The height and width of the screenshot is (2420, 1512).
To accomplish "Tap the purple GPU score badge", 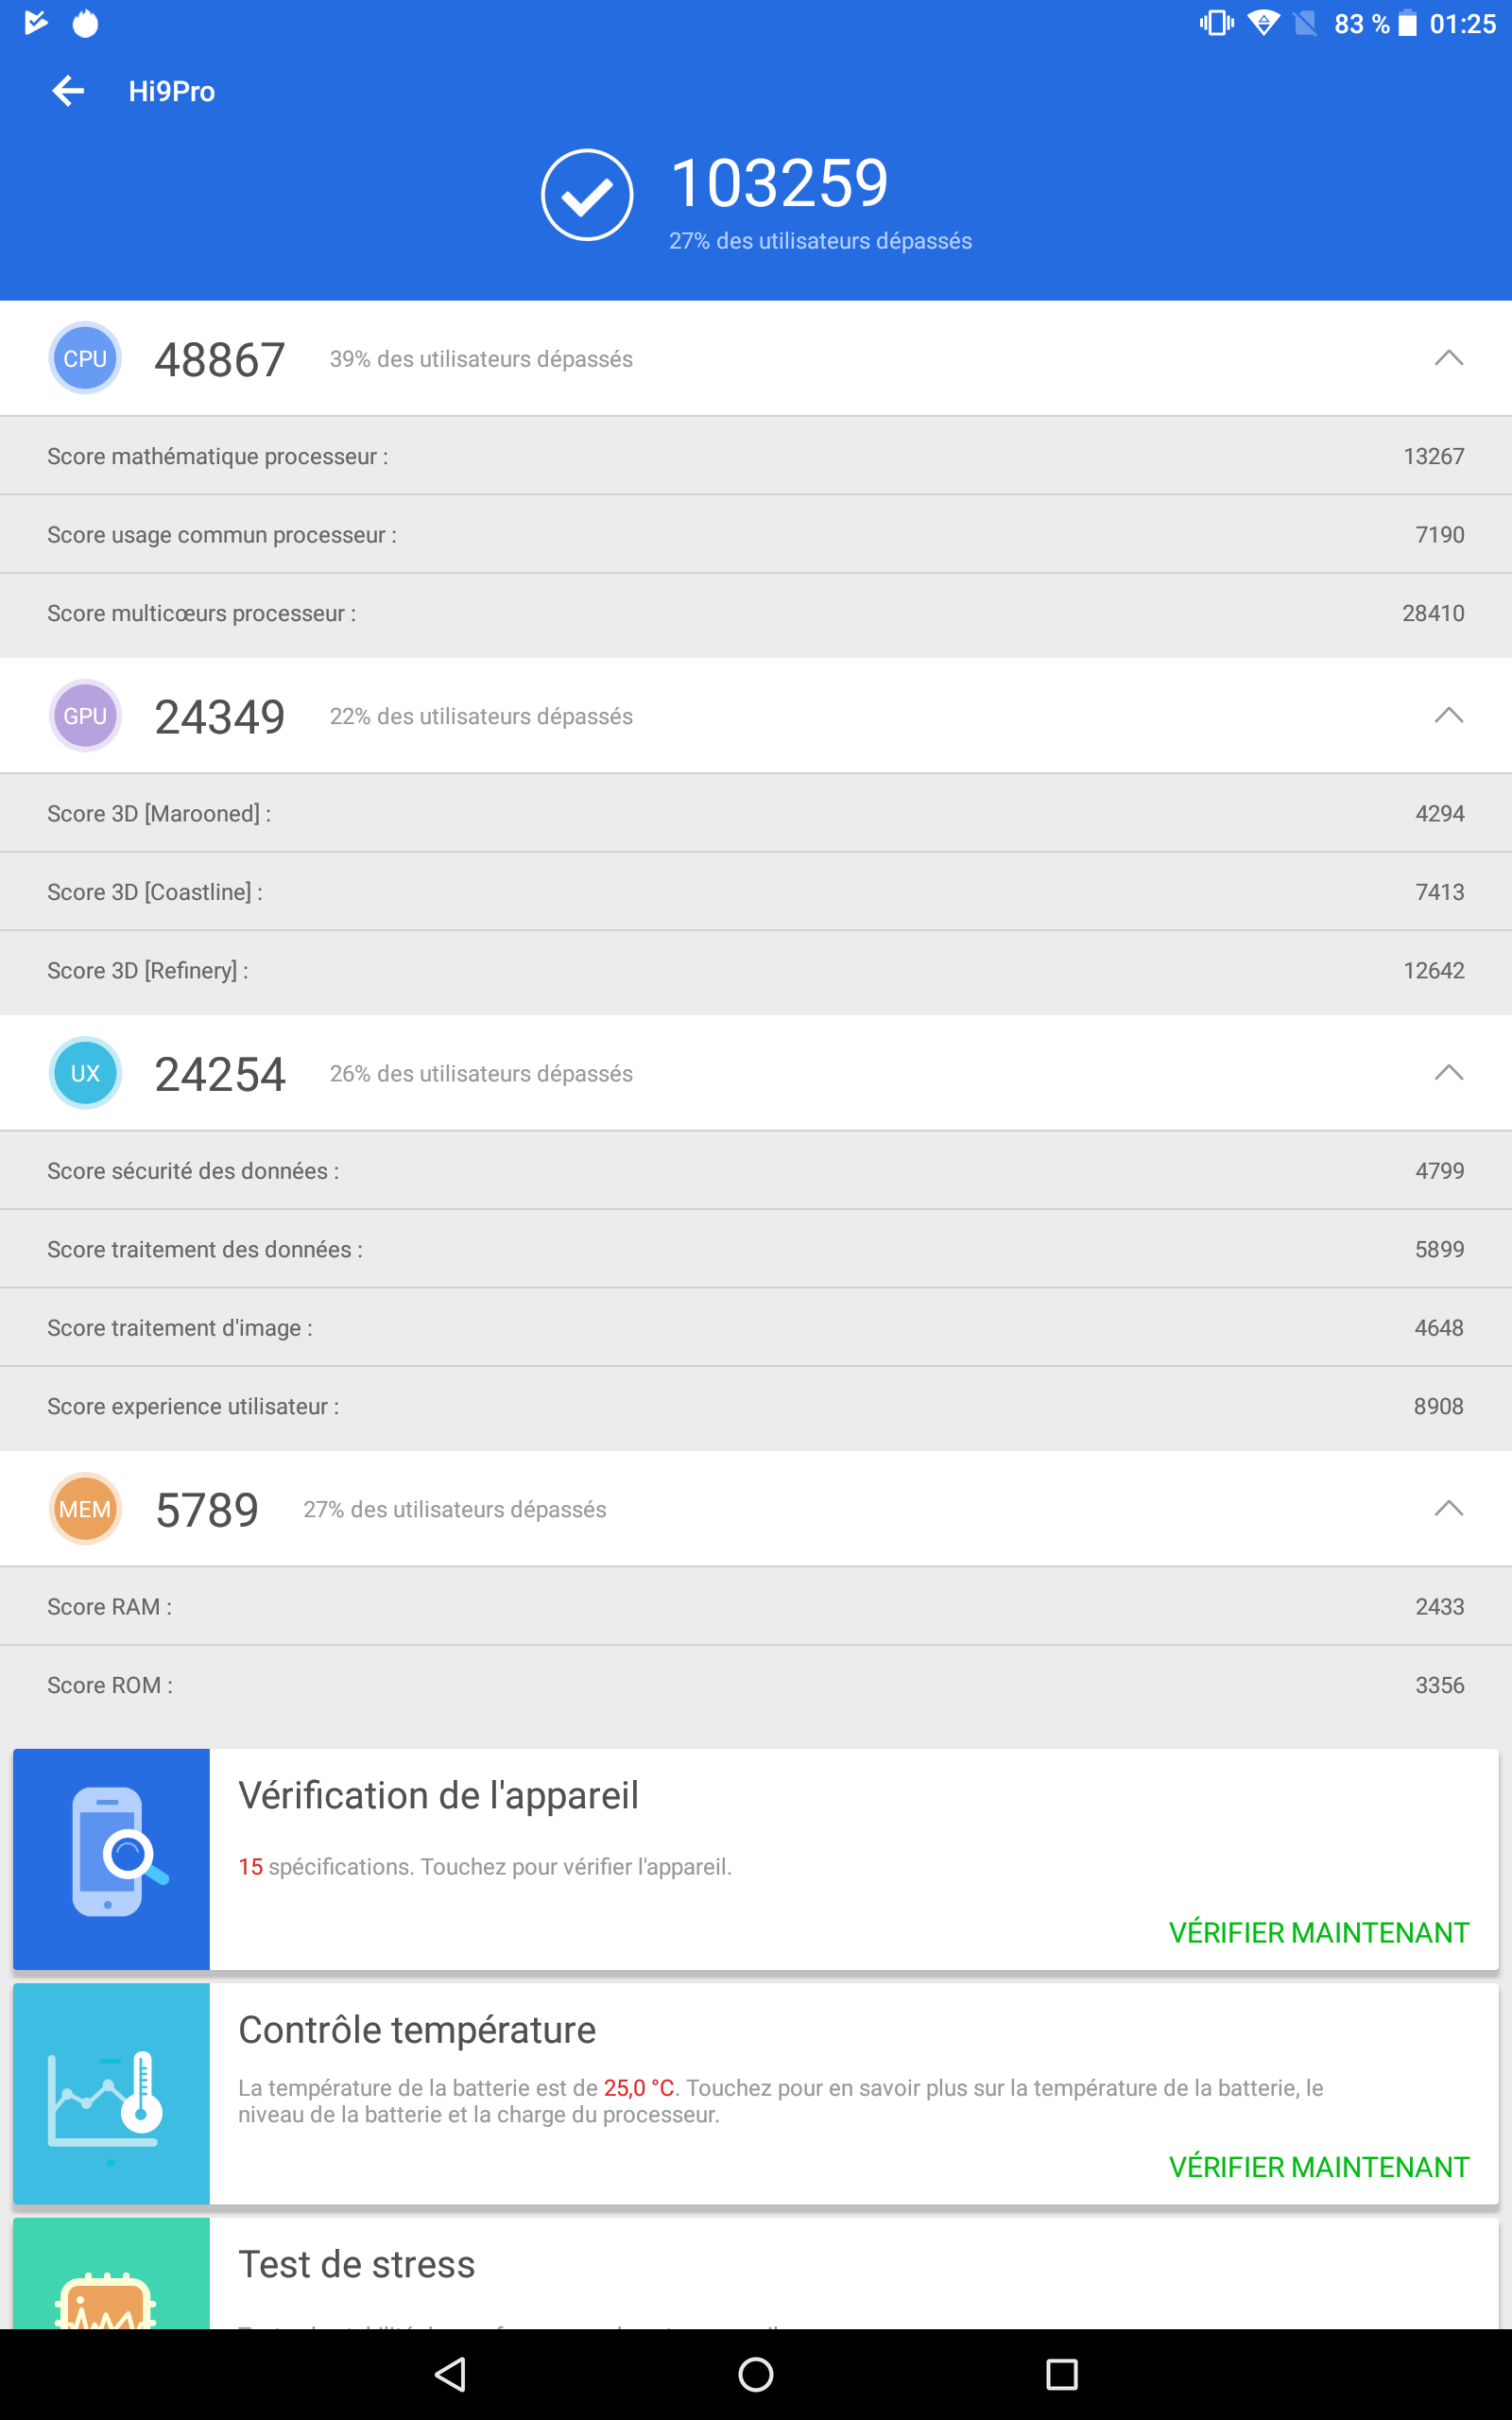I will point(85,716).
